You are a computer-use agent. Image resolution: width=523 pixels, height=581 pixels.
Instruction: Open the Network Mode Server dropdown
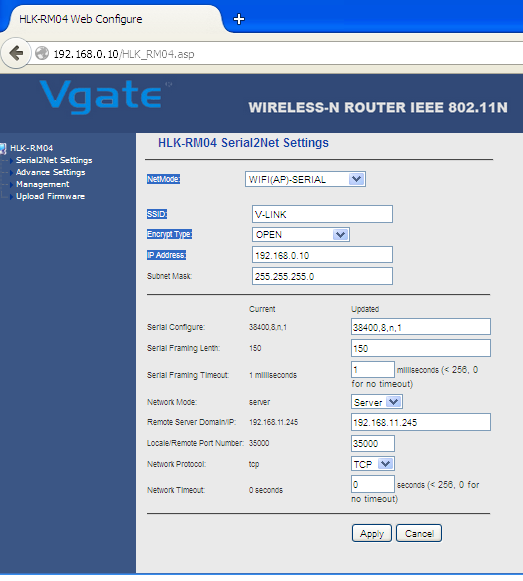[x=377, y=402]
